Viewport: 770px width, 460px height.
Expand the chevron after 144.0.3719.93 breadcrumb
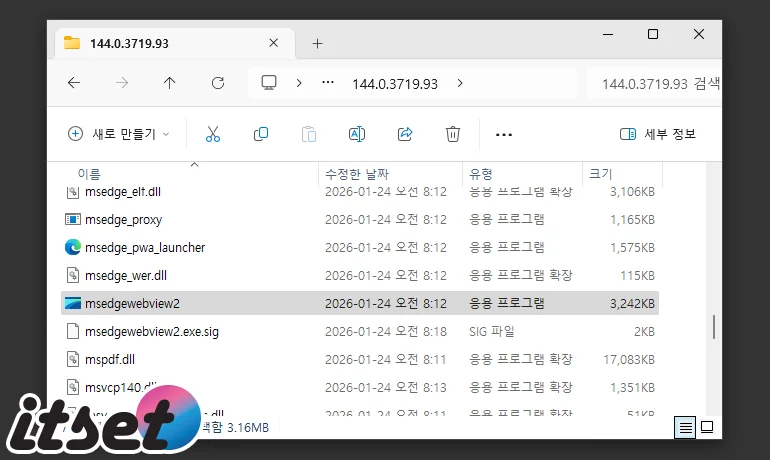point(460,83)
